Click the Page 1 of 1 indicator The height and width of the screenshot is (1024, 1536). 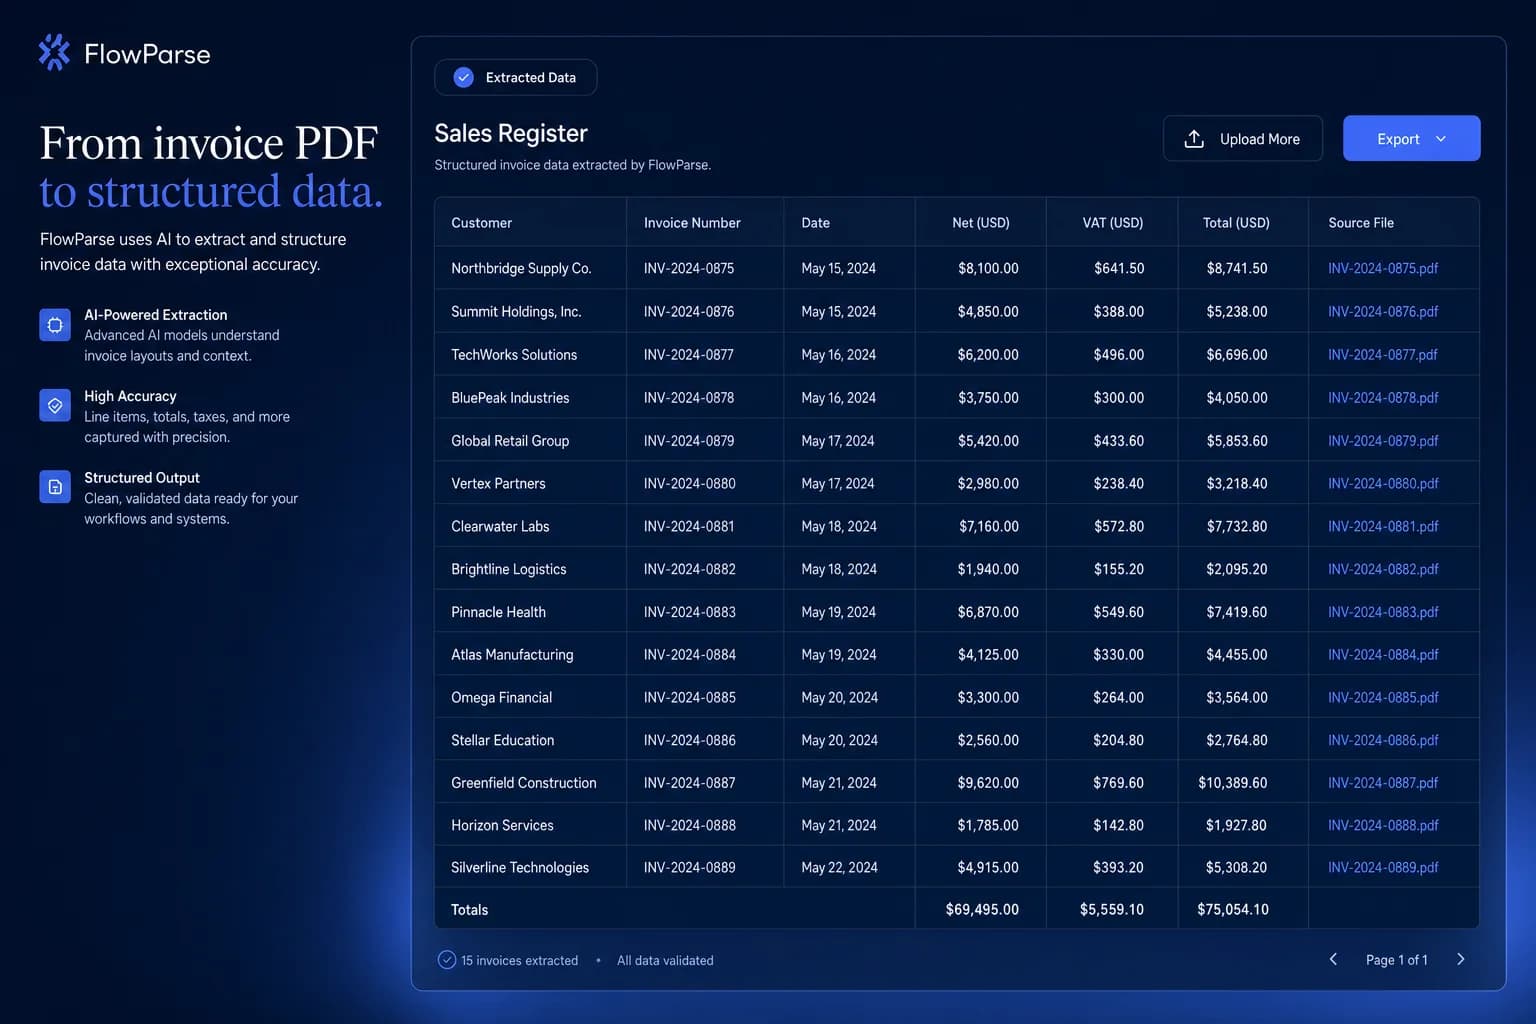(x=1397, y=960)
